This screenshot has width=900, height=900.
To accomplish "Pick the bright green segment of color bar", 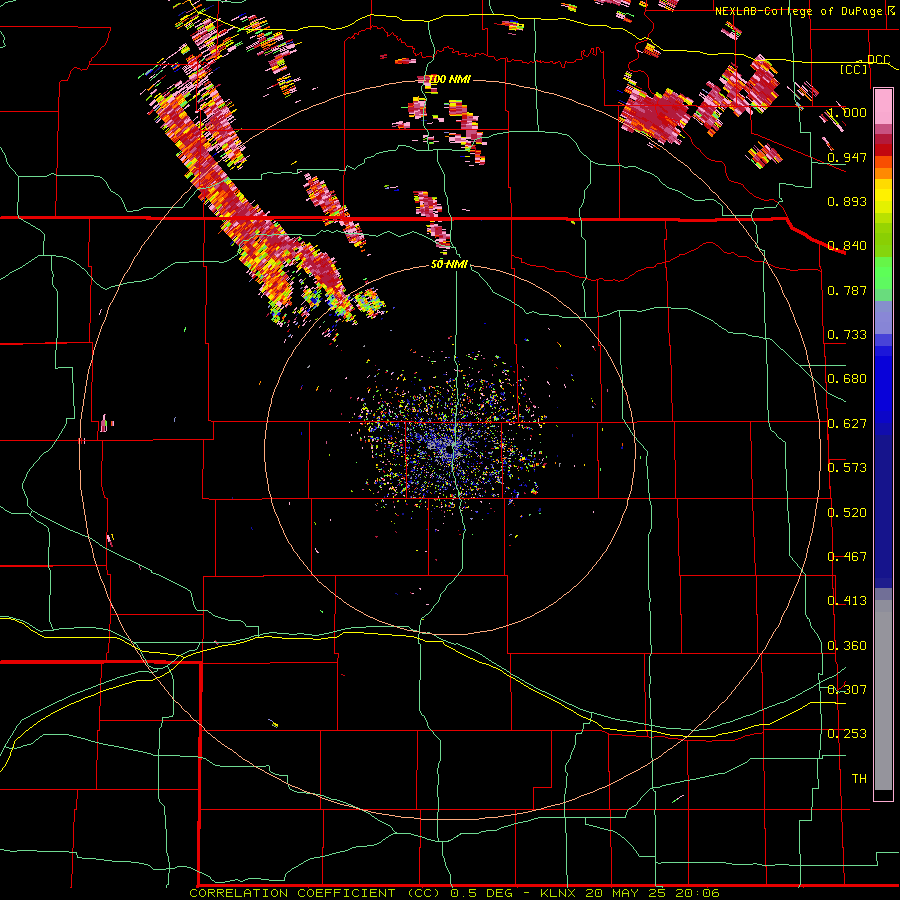I will 883,273.
